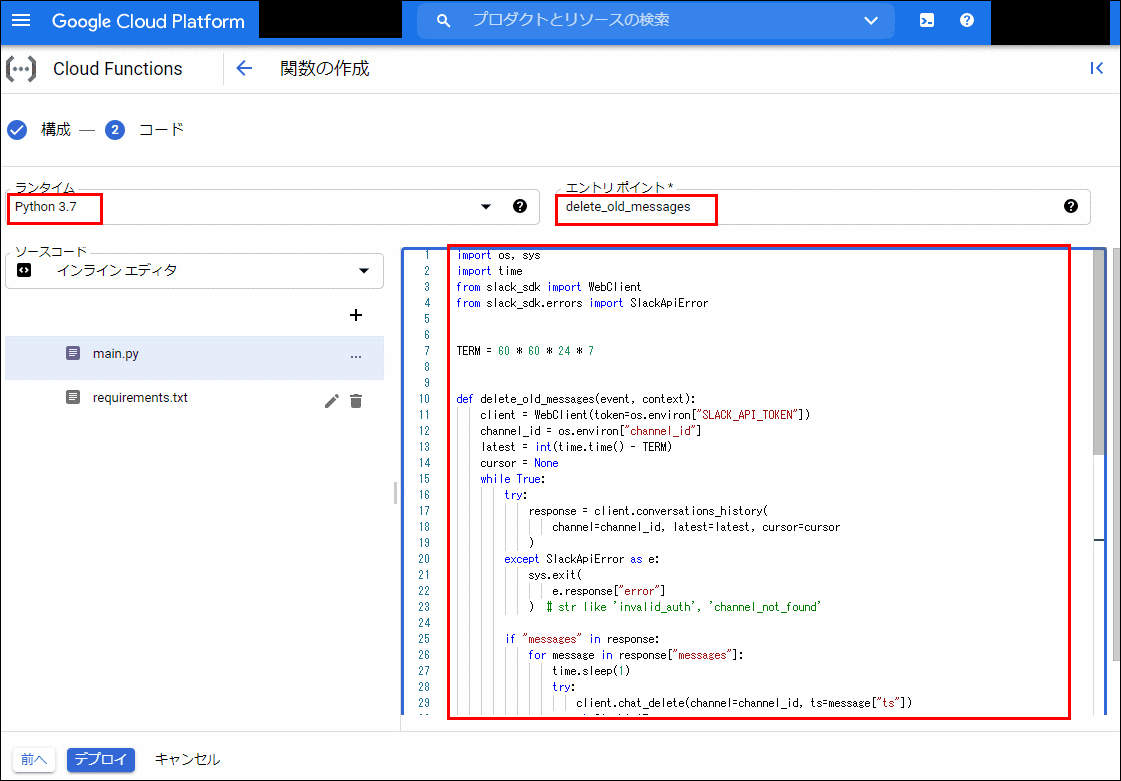Image resolution: width=1121 pixels, height=781 pixels.
Task: Delete requirements.txt with trash icon
Action: coord(356,401)
